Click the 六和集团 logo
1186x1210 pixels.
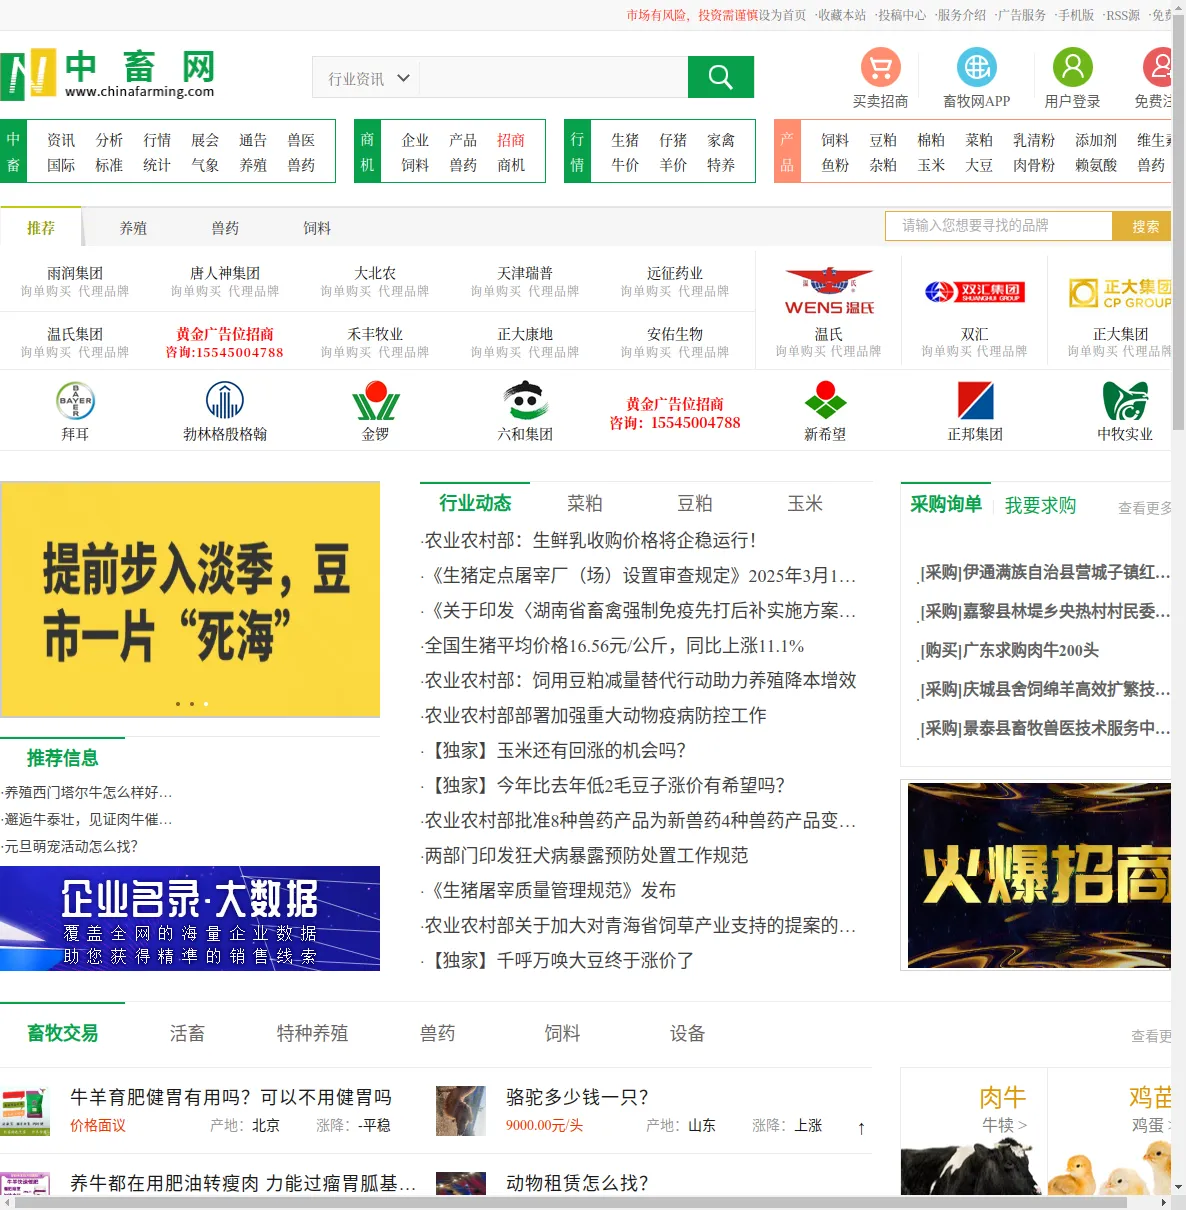coord(525,401)
